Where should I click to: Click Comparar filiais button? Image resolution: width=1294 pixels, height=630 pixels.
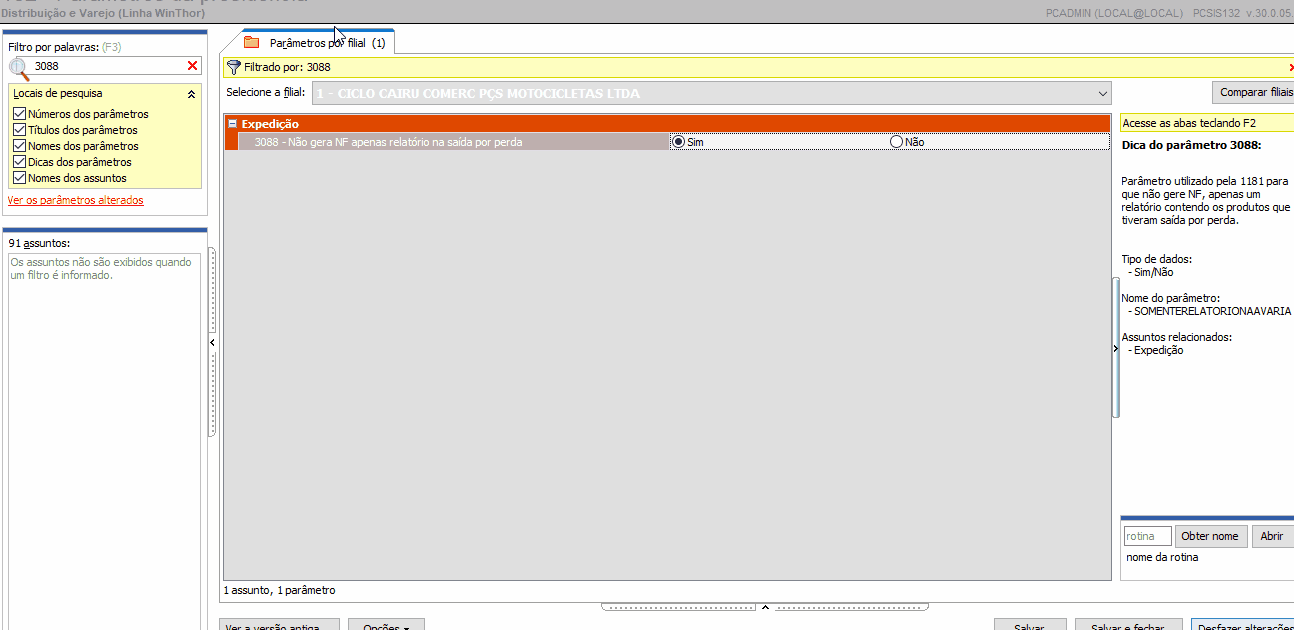[x=1253, y=92]
